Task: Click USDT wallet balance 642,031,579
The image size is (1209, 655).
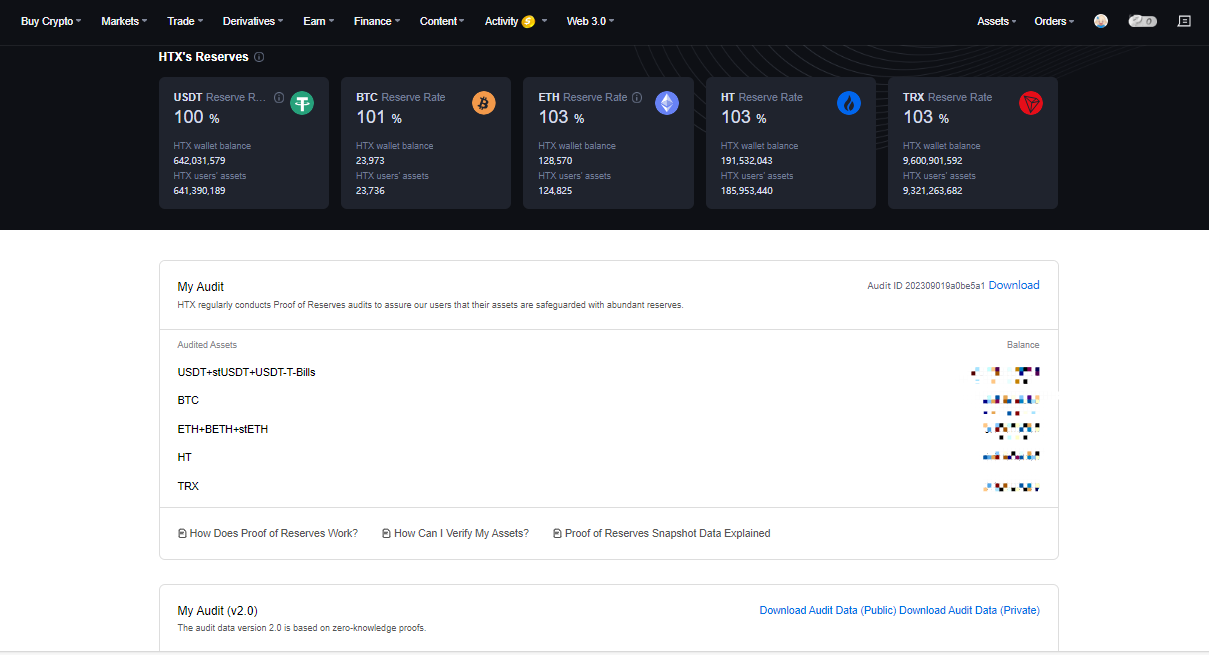Action: click(199, 160)
